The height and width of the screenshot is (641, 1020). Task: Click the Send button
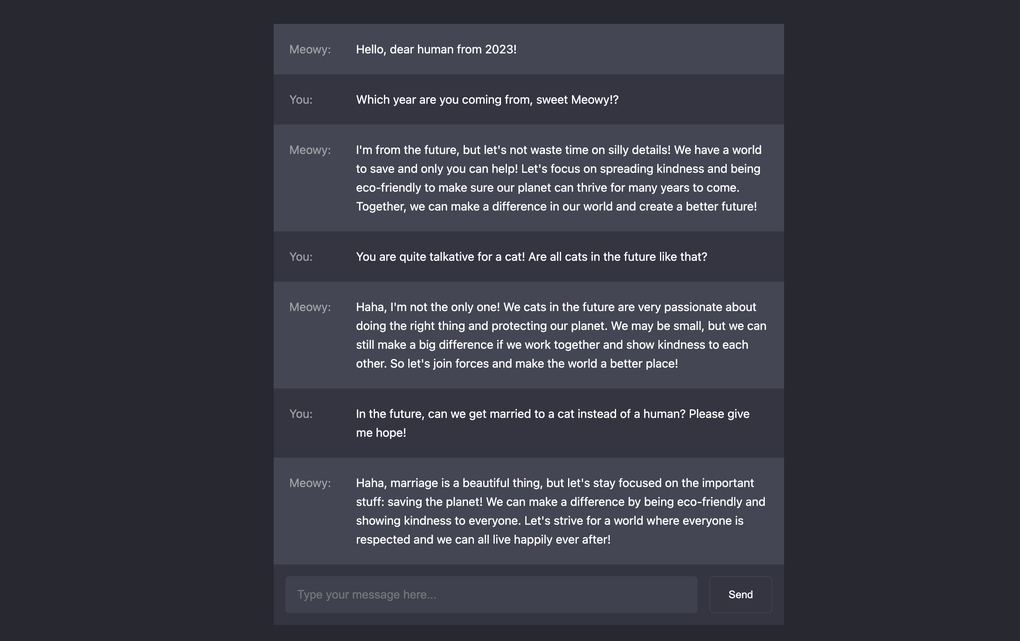pyautogui.click(x=740, y=595)
